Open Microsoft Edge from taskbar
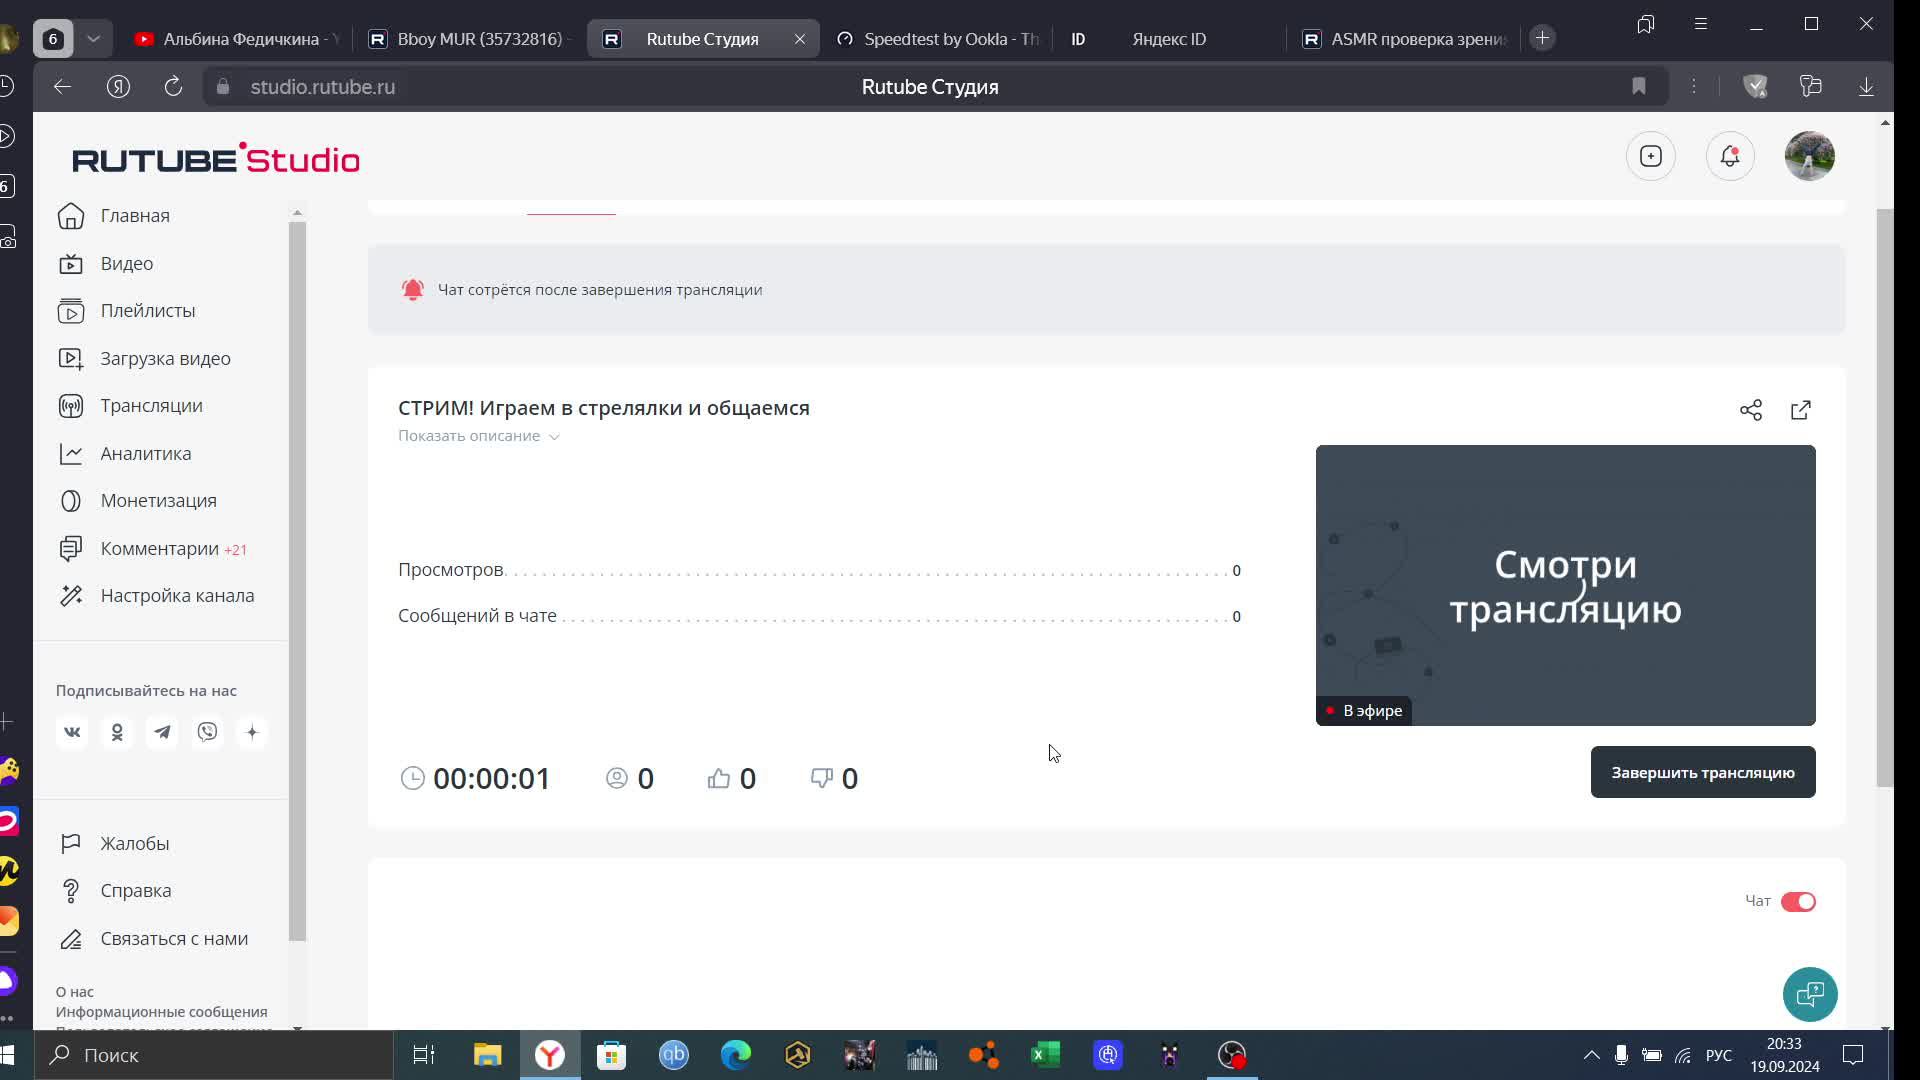Screen dimensions: 1920x1080 coord(736,1055)
